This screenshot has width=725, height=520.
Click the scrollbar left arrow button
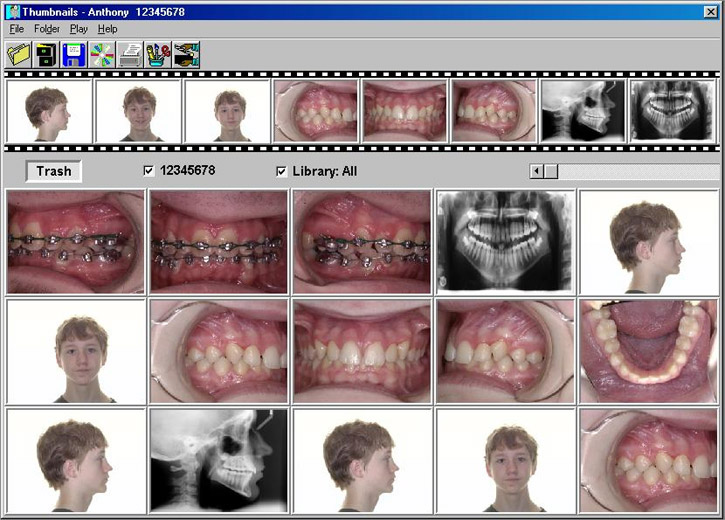pos(536,171)
